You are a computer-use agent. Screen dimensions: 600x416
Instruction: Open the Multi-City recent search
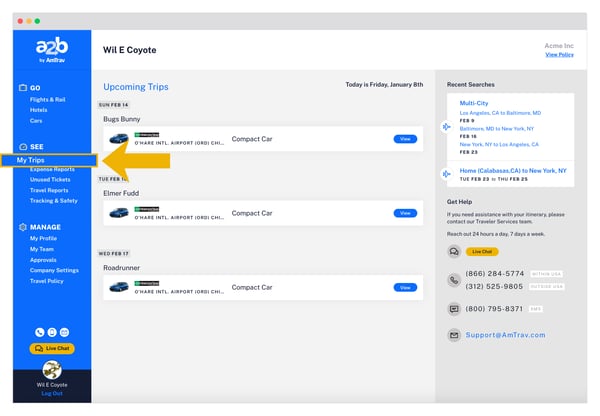coord(474,103)
